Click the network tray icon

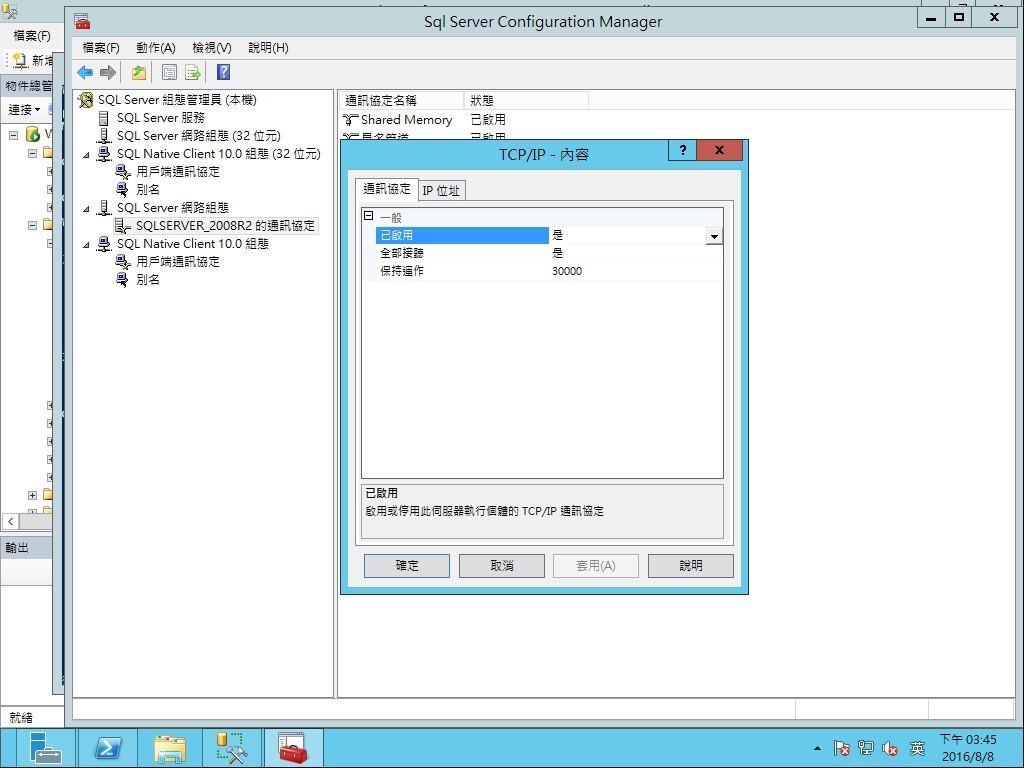coord(866,748)
